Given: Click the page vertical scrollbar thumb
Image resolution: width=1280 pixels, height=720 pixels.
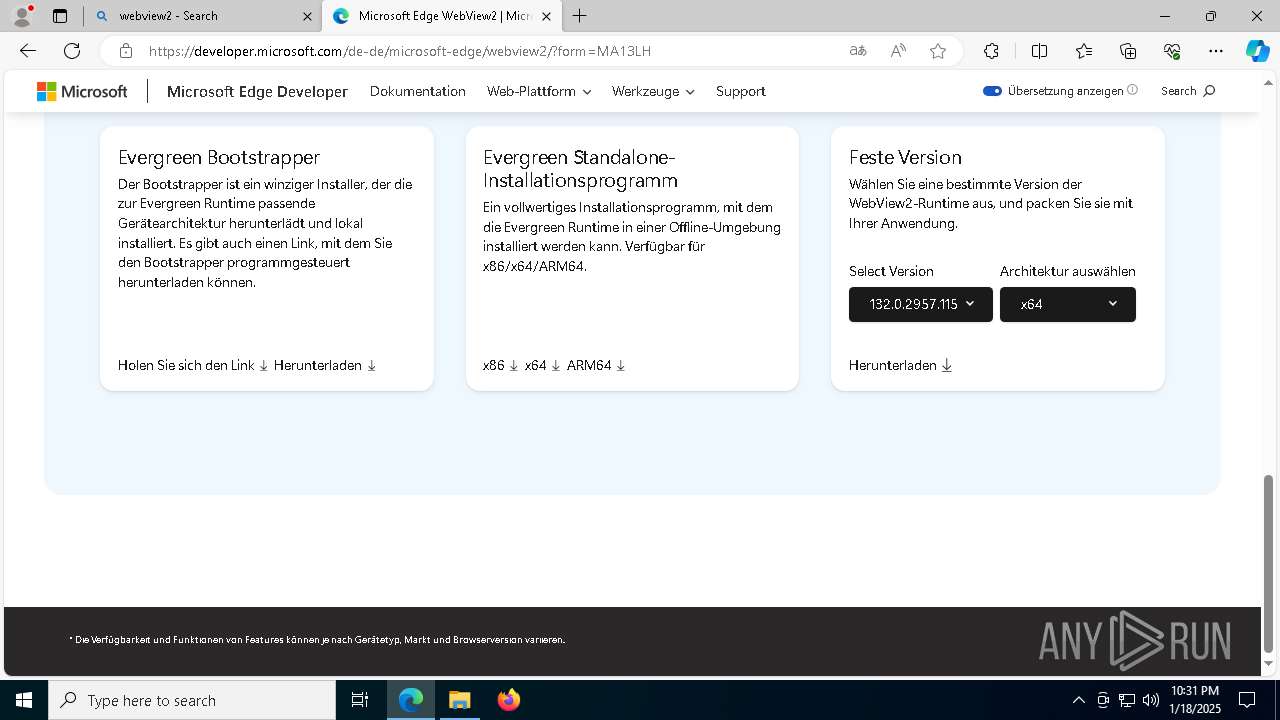Looking at the screenshot, I should pos(1269,563).
